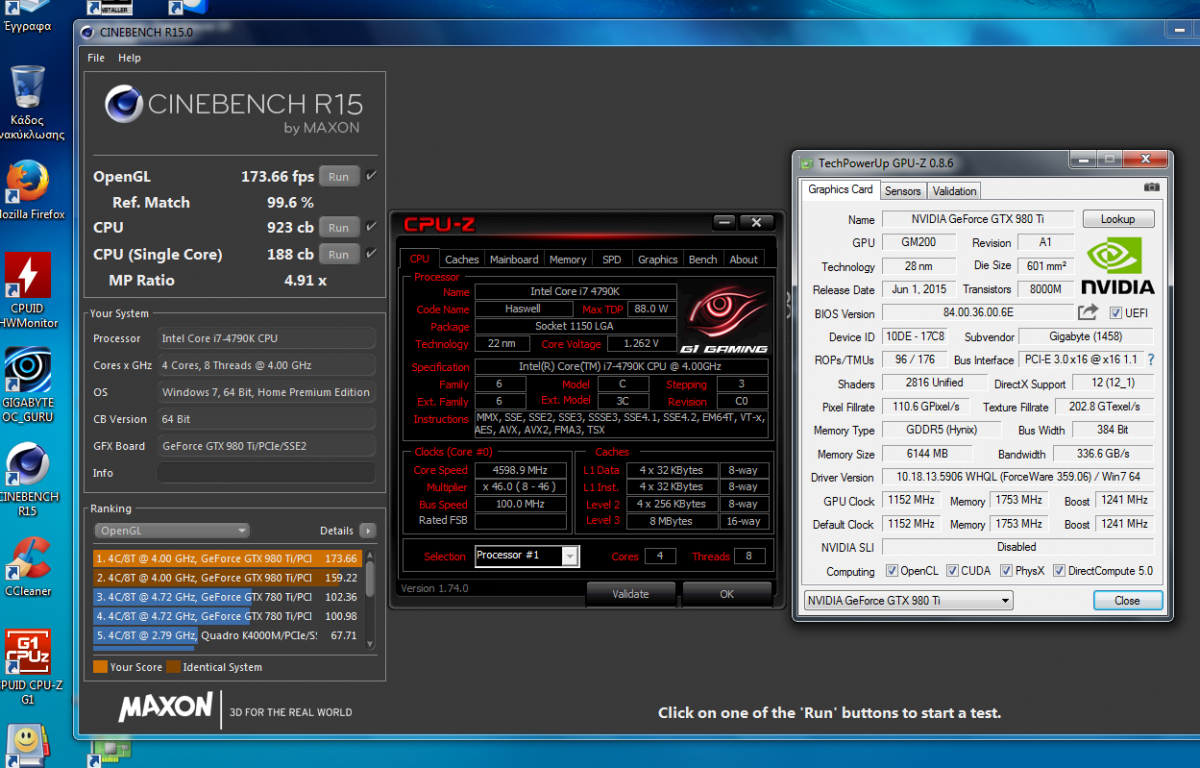Click the Memory Size value 6144 MB
Image resolution: width=1200 pixels, height=768 pixels.
(929, 454)
